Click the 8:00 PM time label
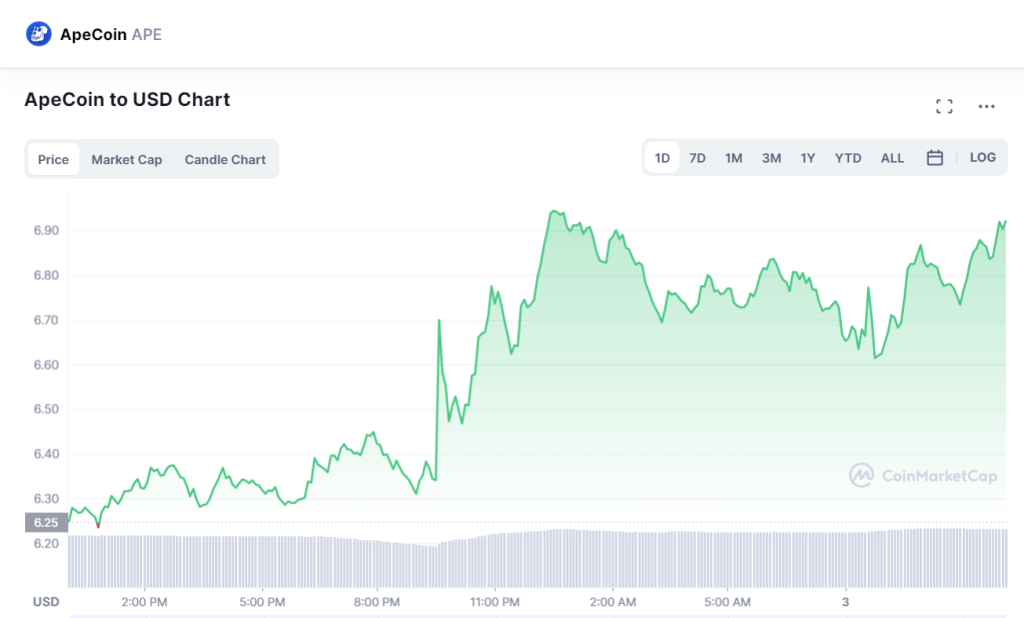Screen dimensions: 1024x618 pos(377,602)
